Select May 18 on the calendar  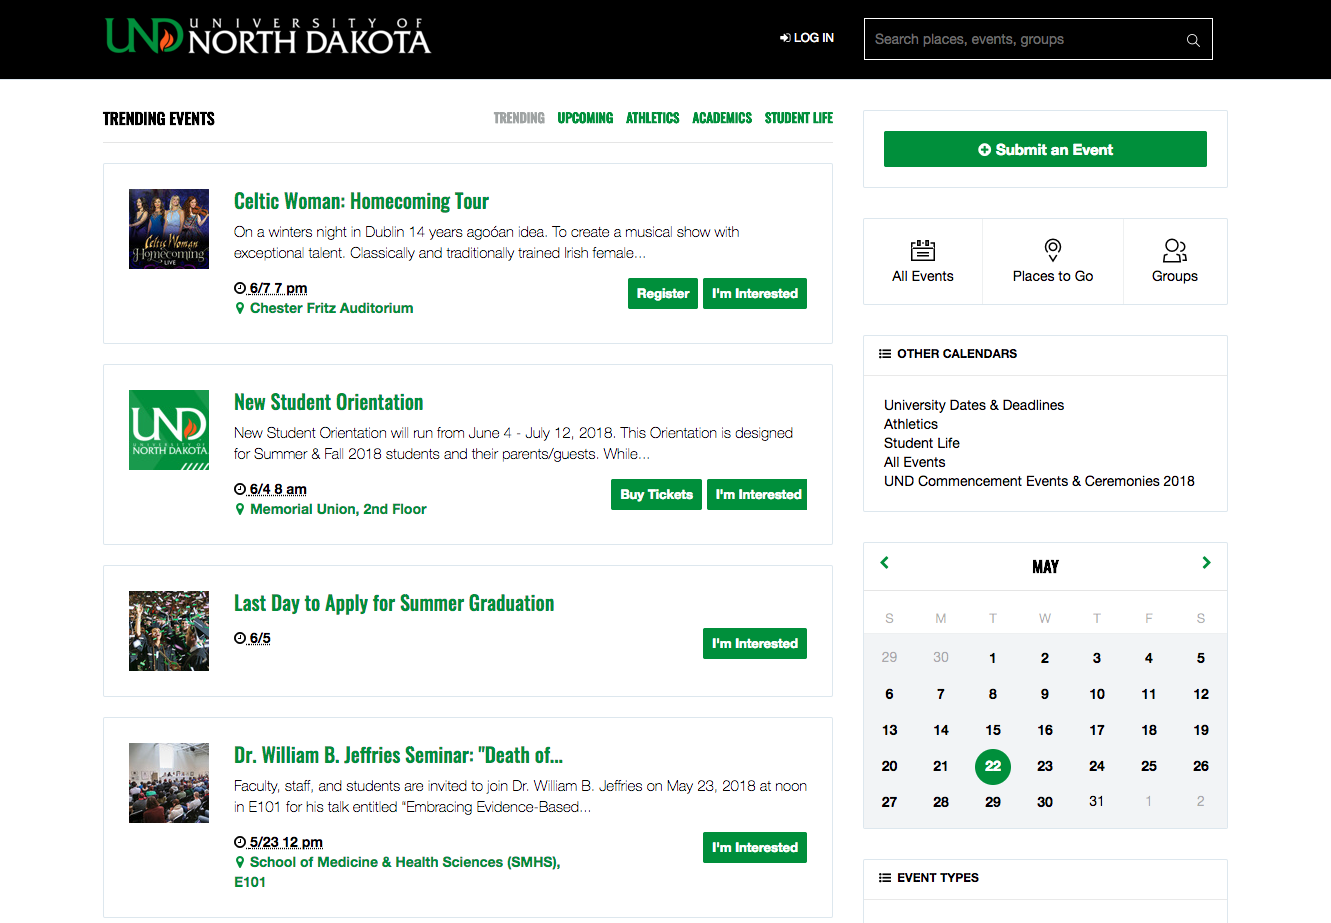click(1149, 730)
